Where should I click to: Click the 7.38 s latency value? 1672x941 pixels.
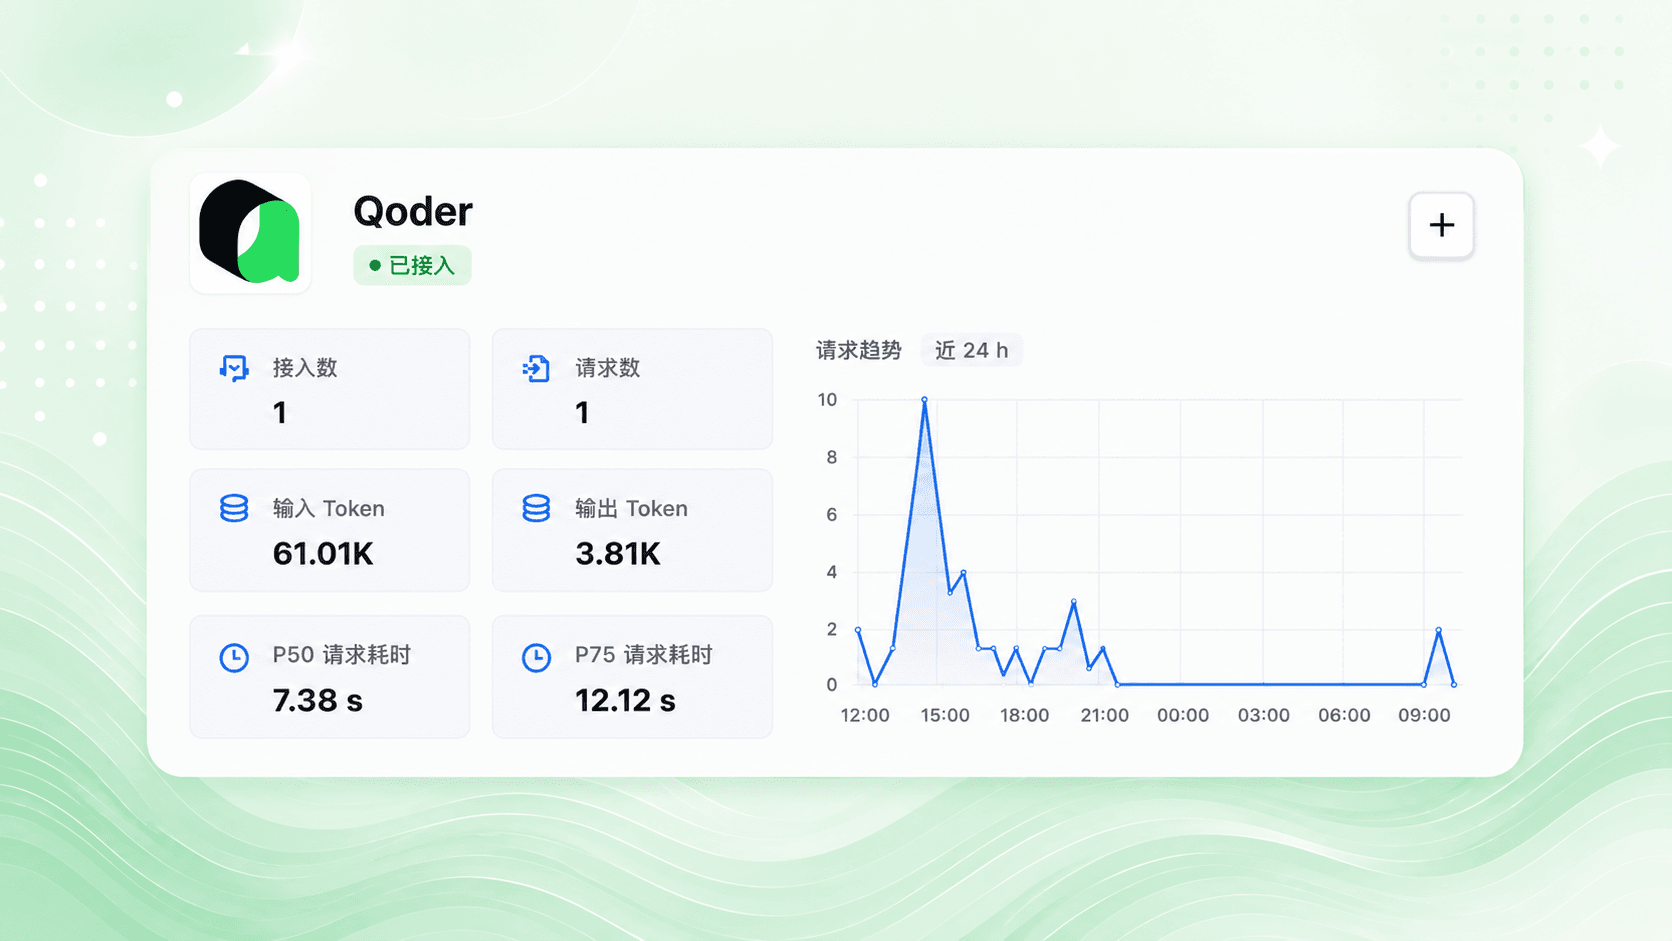point(317,700)
